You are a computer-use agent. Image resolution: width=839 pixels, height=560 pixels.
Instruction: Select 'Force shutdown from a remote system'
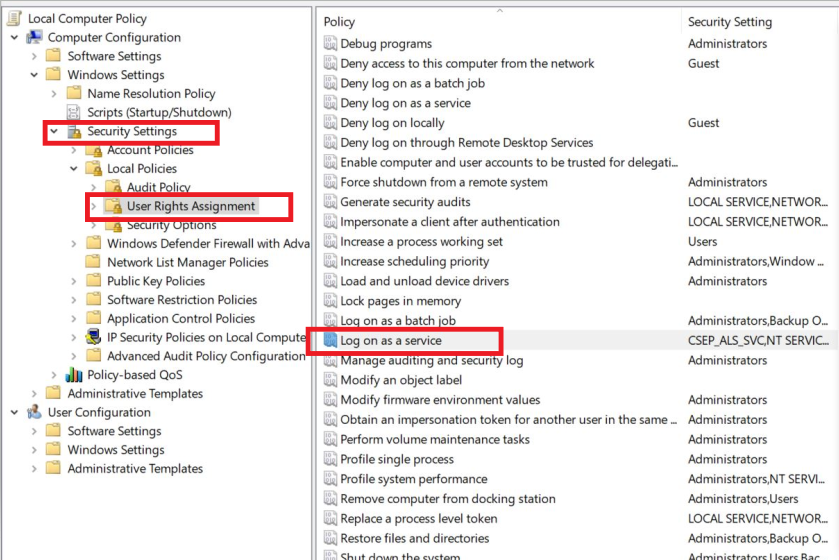[444, 182]
